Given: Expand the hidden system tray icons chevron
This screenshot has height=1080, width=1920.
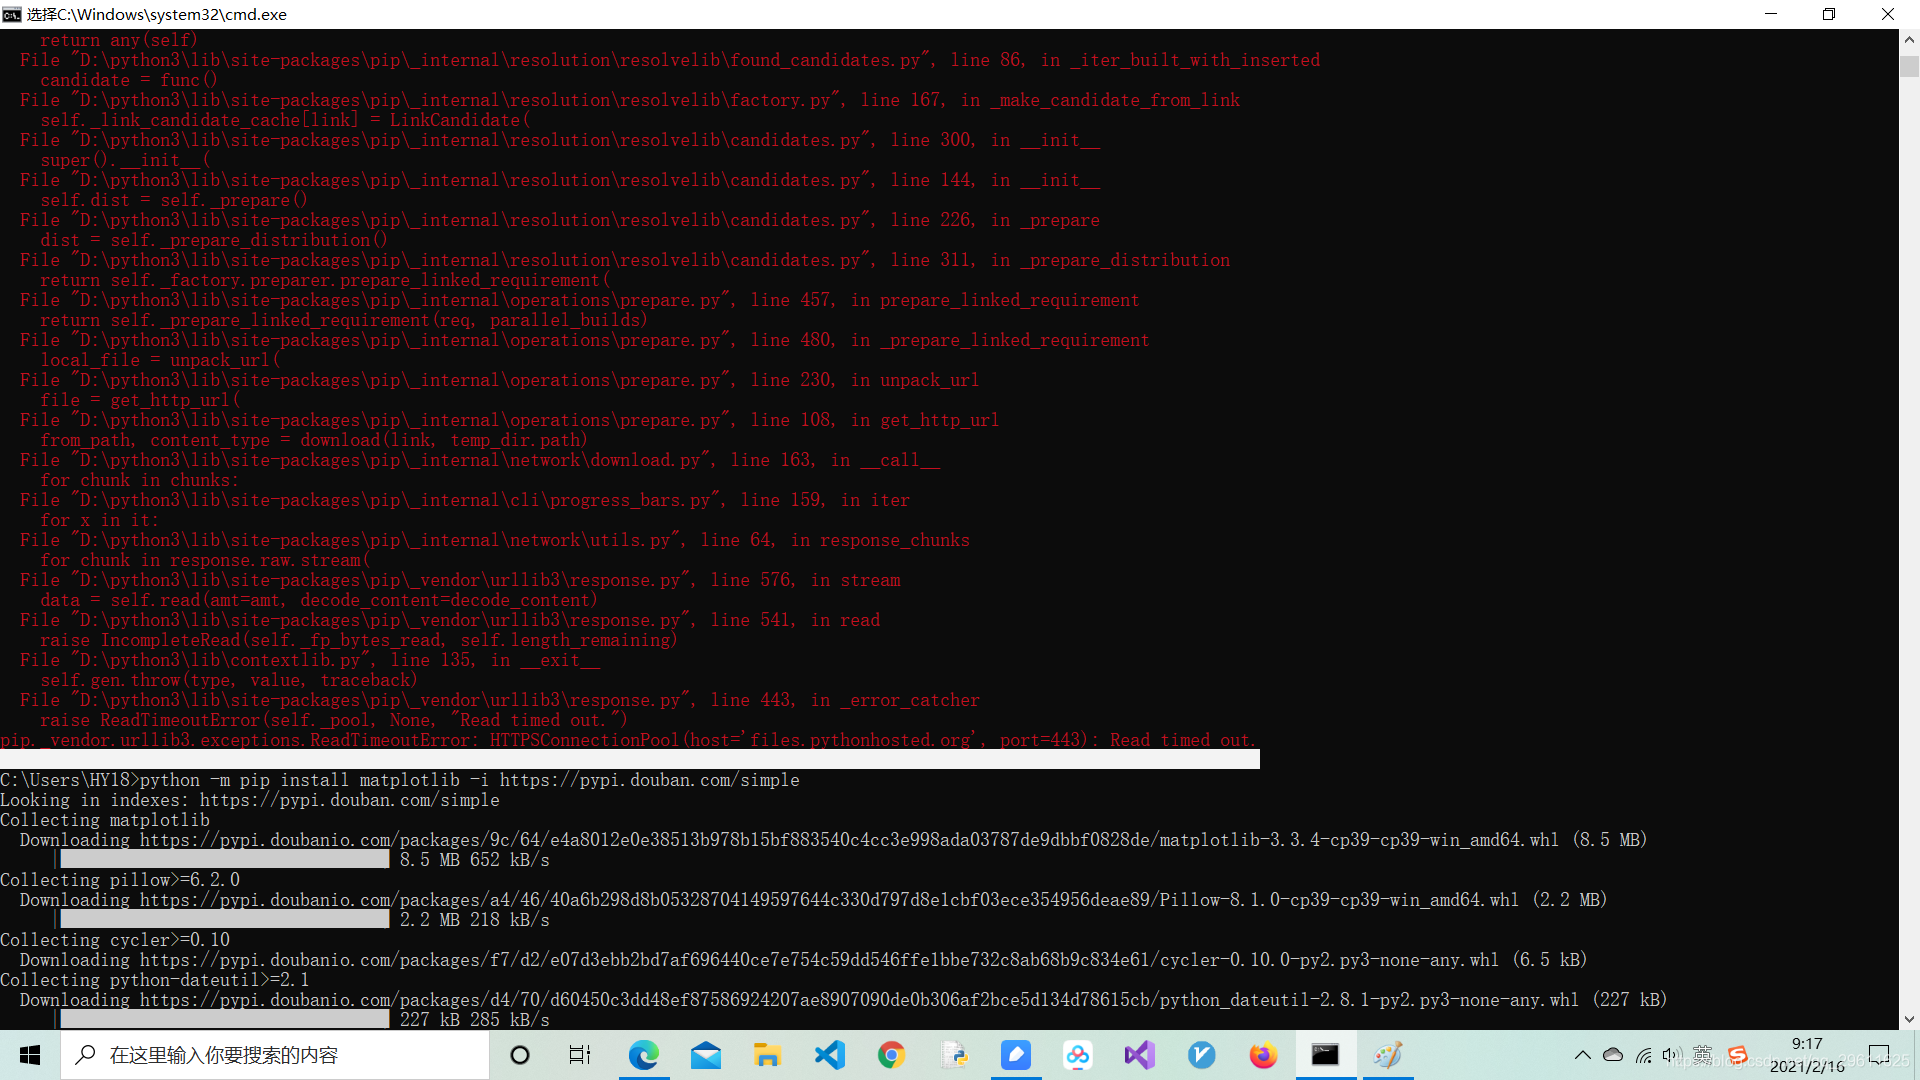Looking at the screenshot, I should point(1582,1055).
